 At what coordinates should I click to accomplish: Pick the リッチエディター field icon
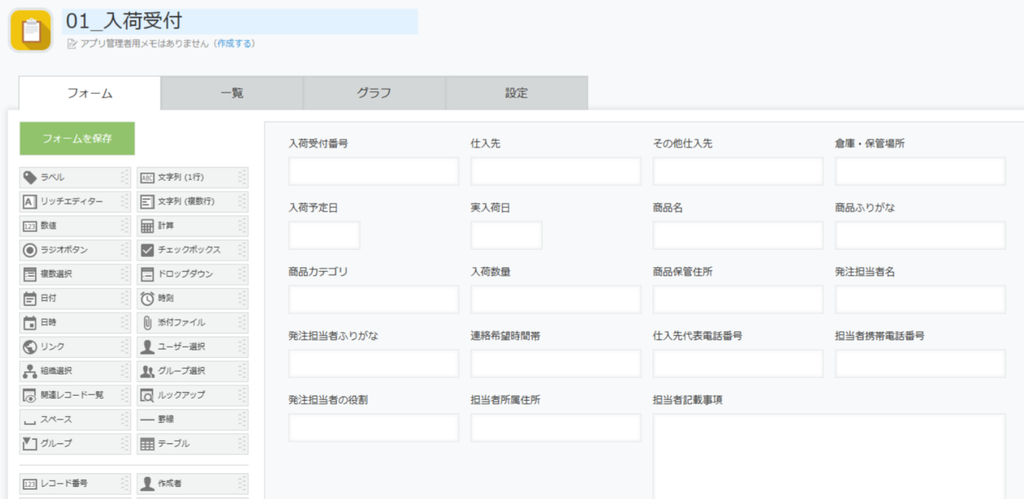pos(29,202)
